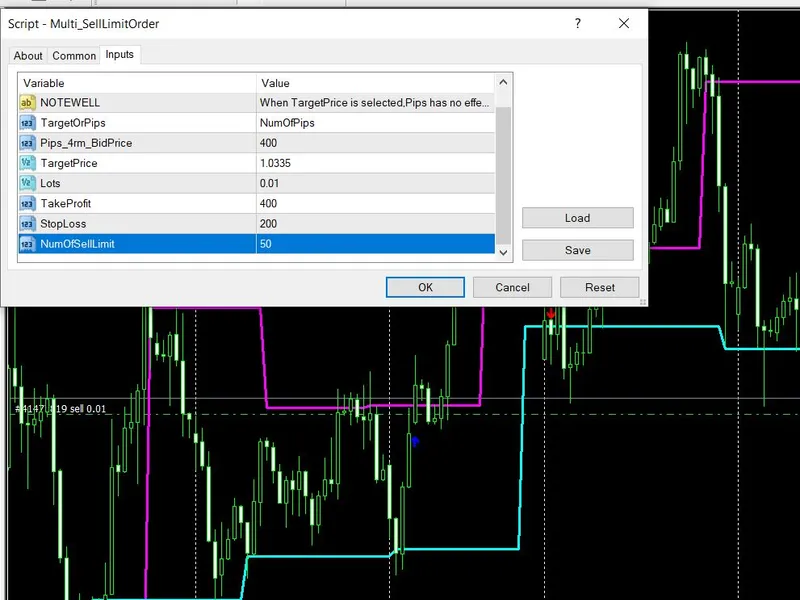Screen dimensions: 800x600
Task: Click the Pips_4rm_BidPrice integer type icon
Action: pyautogui.click(x=27, y=143)
